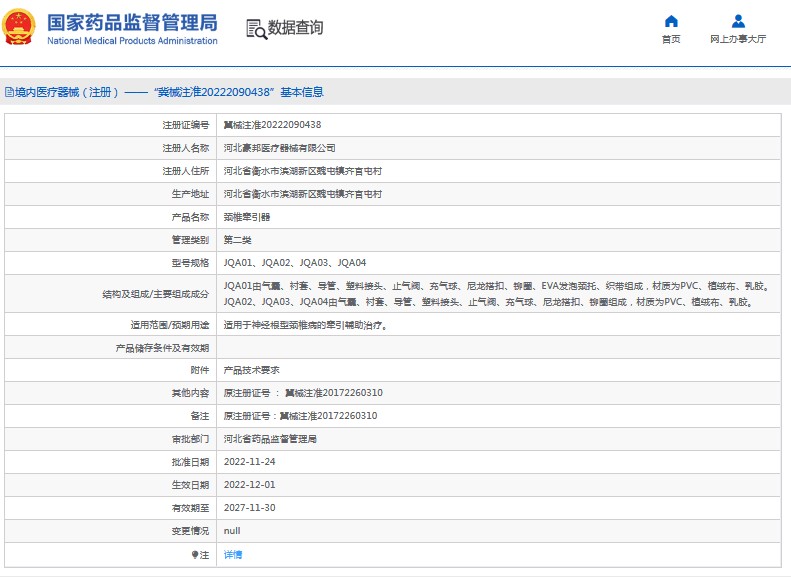
Task: Click National Medical Products Administration subtitle
Action: [x=132, y=41]
